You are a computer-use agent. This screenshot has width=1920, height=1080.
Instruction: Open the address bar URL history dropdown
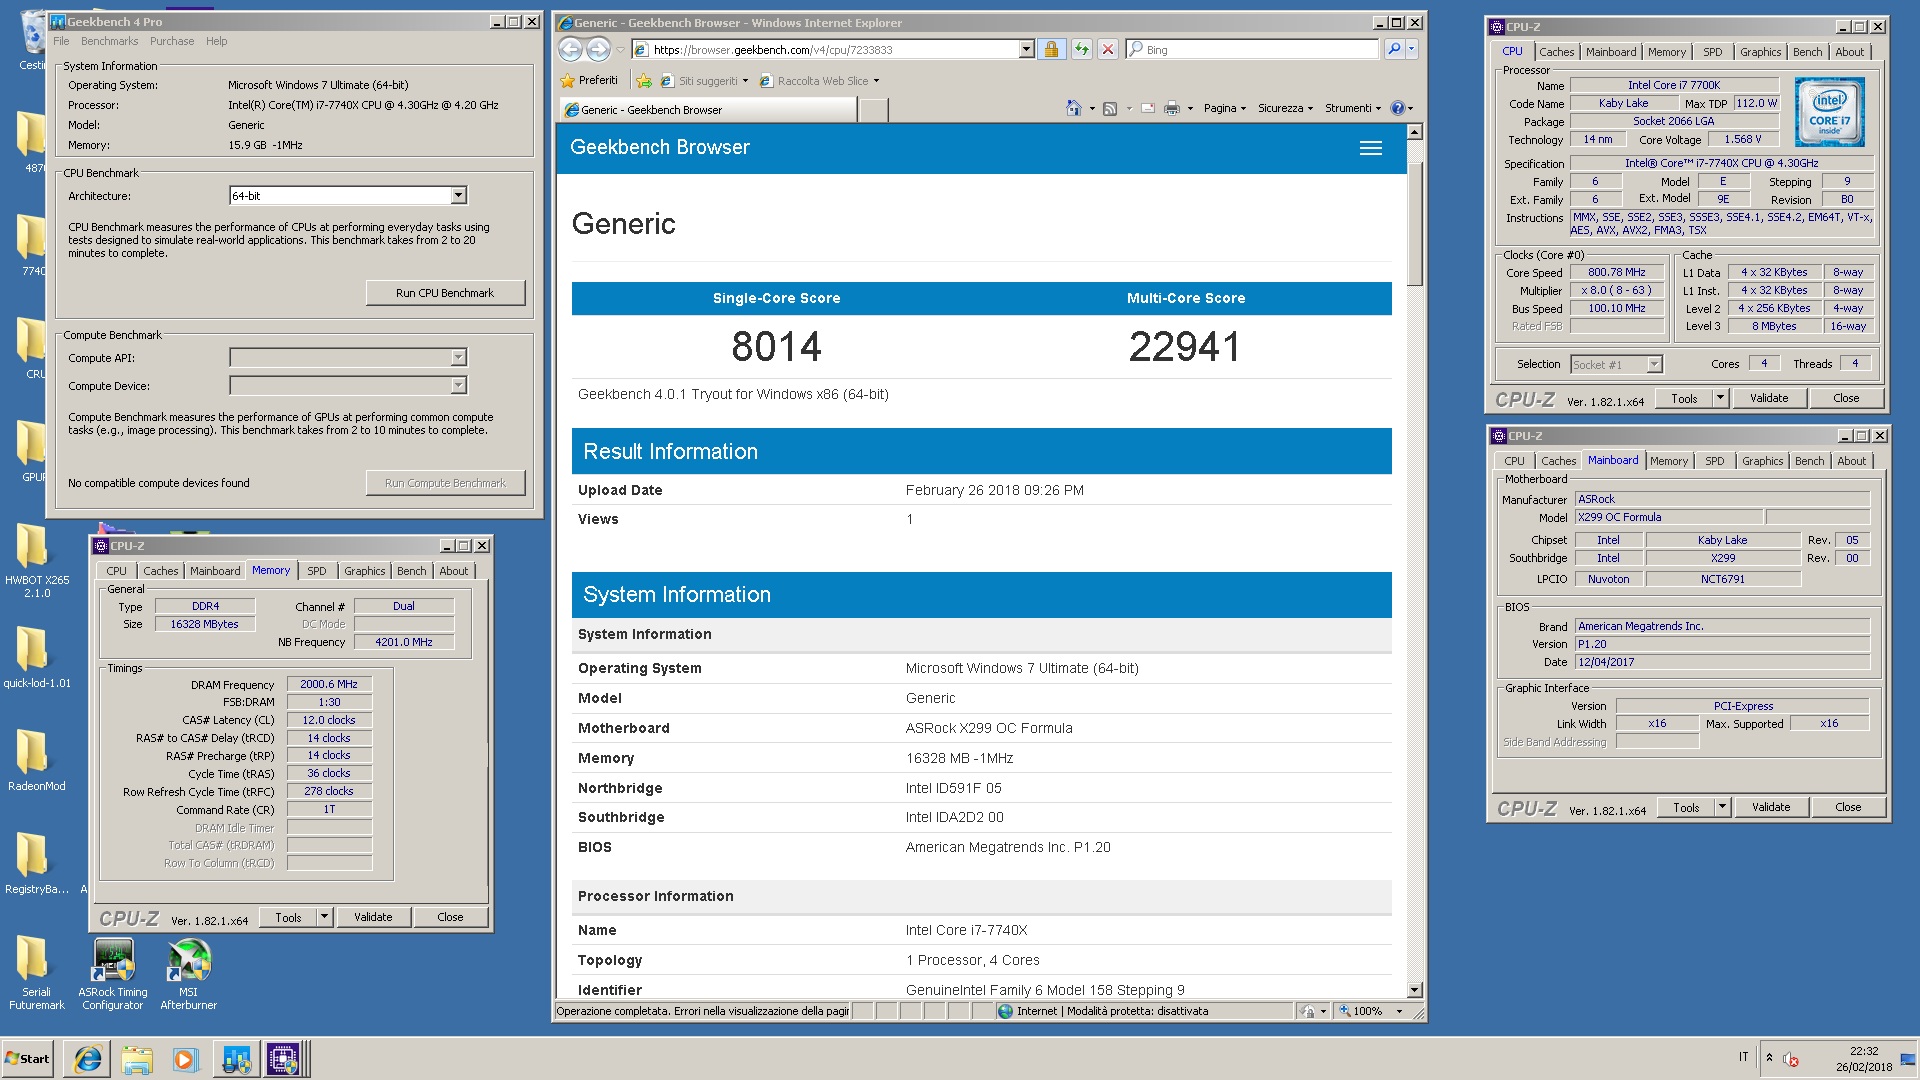[x=1026, y=49]
